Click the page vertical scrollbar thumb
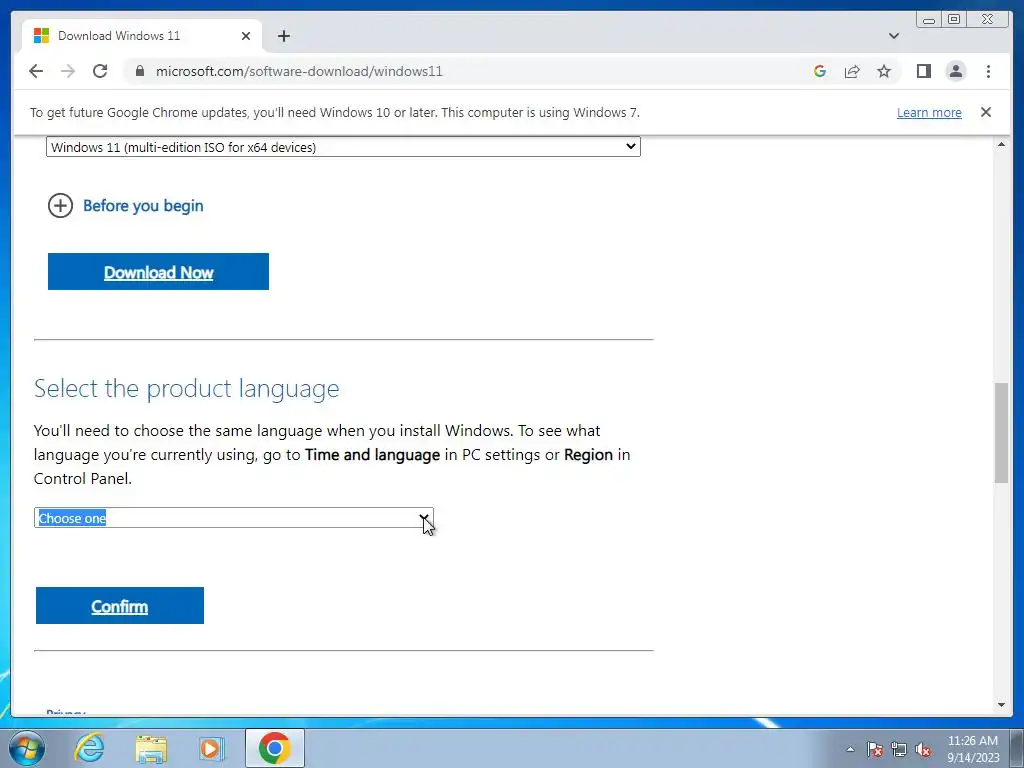 [1001, 433]
